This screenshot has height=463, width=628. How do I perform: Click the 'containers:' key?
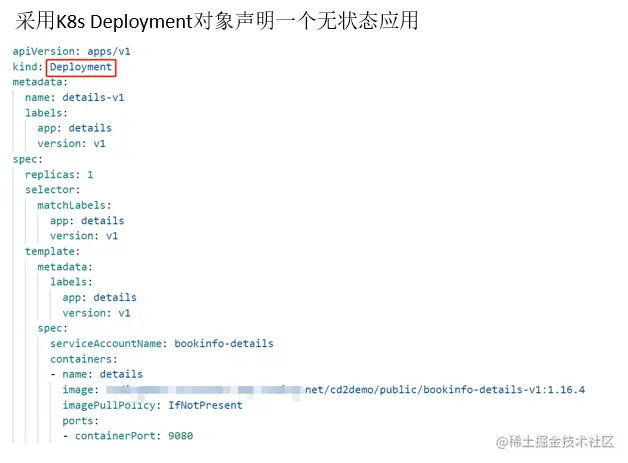pyautogui.click(x=84, y=359)
